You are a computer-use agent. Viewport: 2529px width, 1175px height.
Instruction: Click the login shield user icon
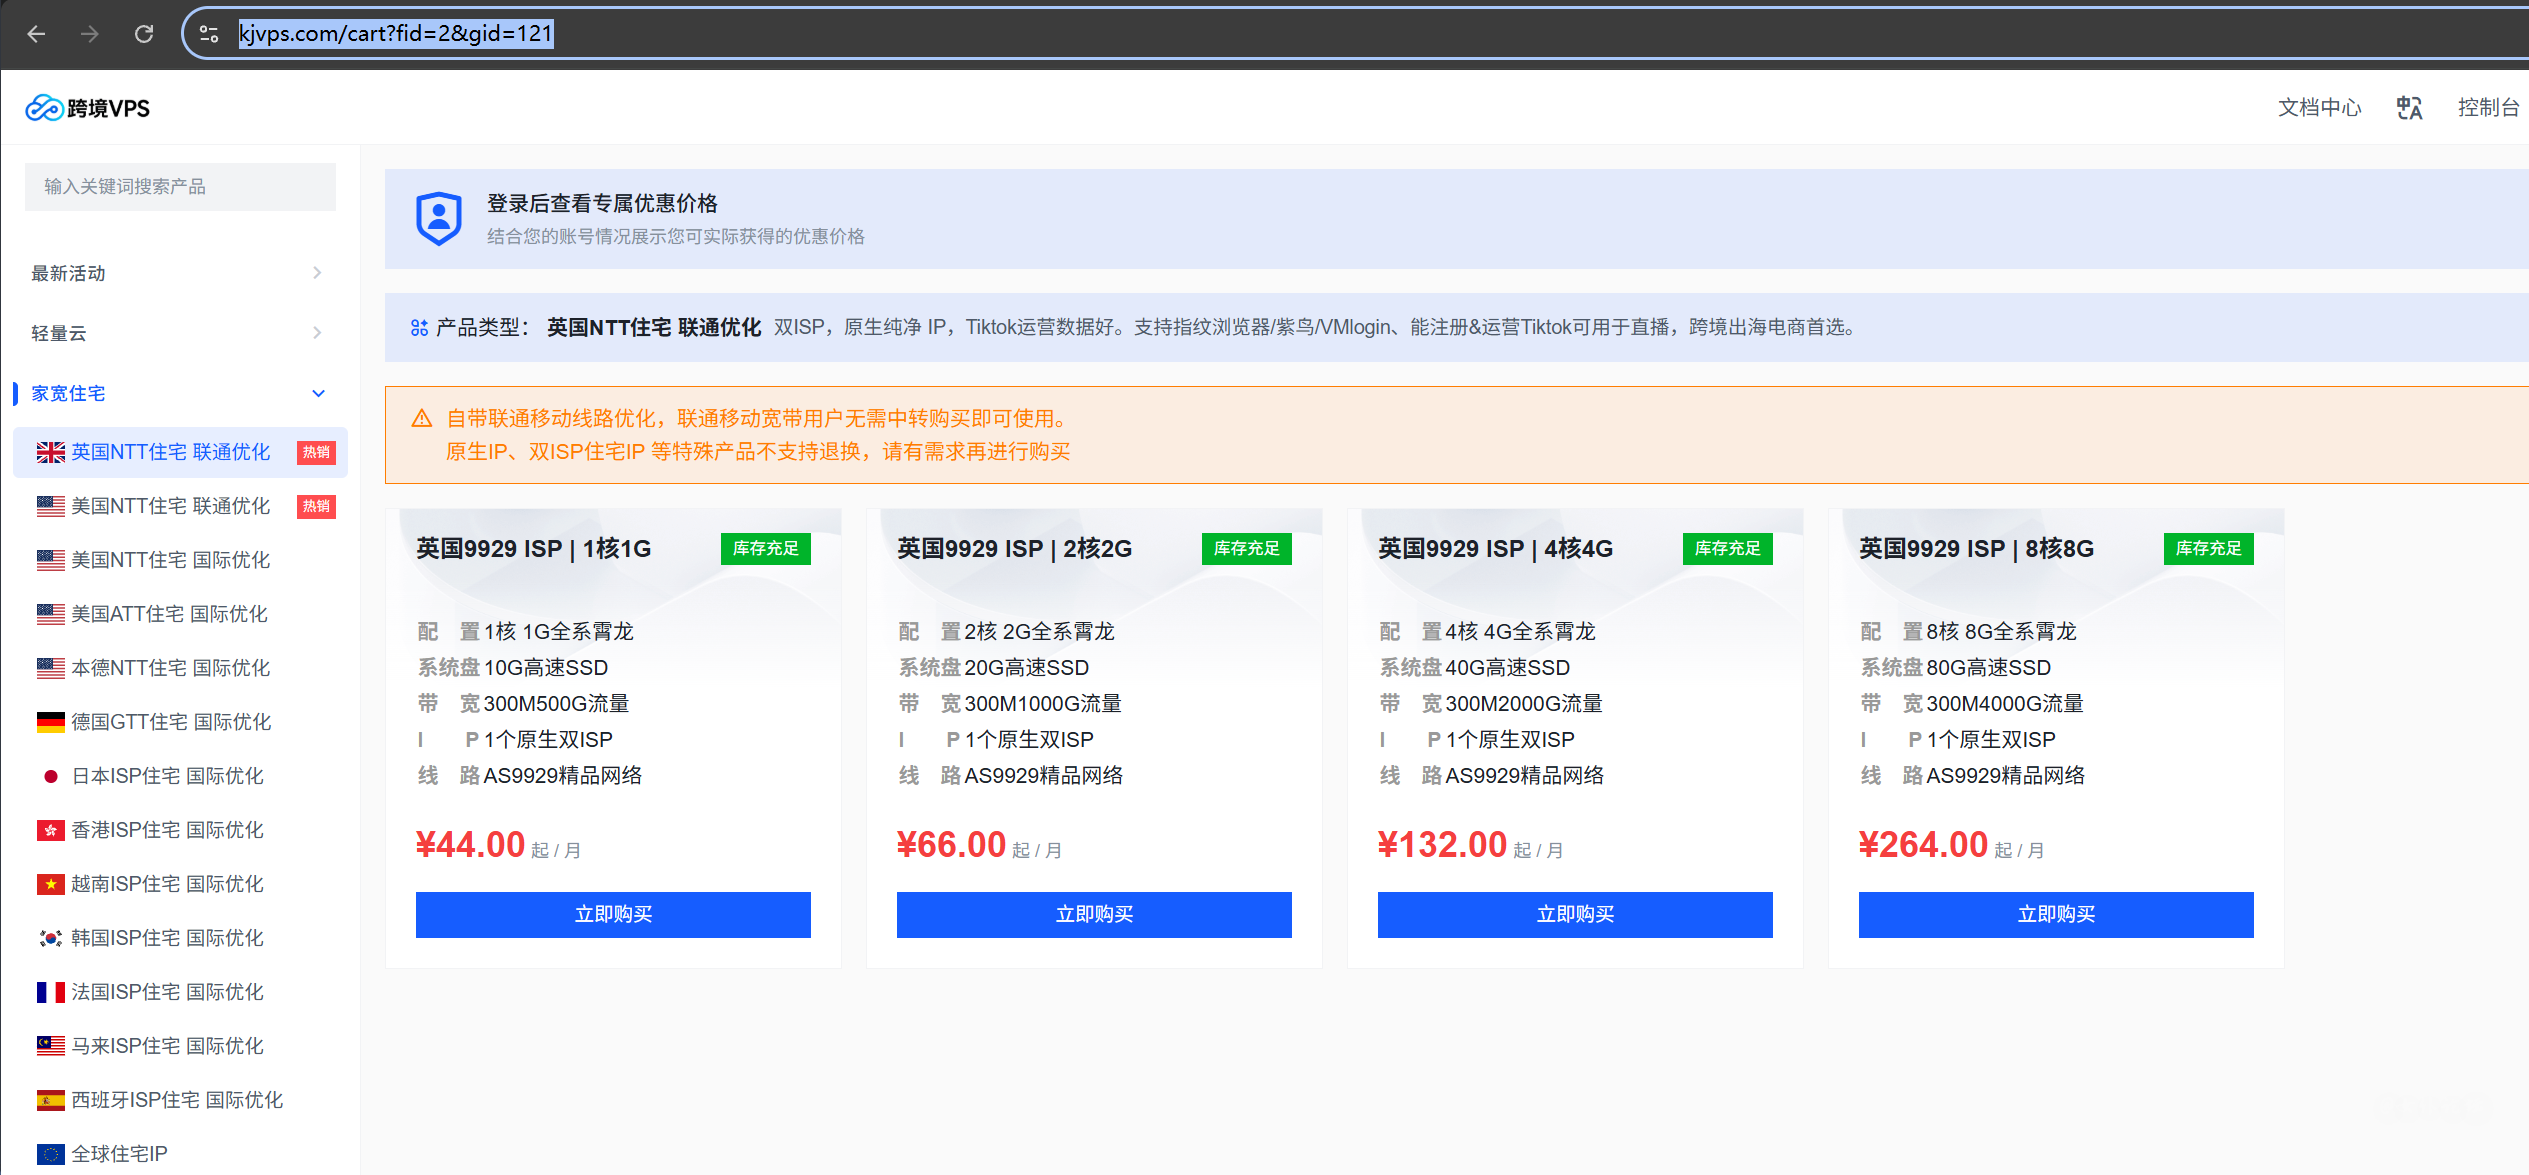[x=438, y=218]
